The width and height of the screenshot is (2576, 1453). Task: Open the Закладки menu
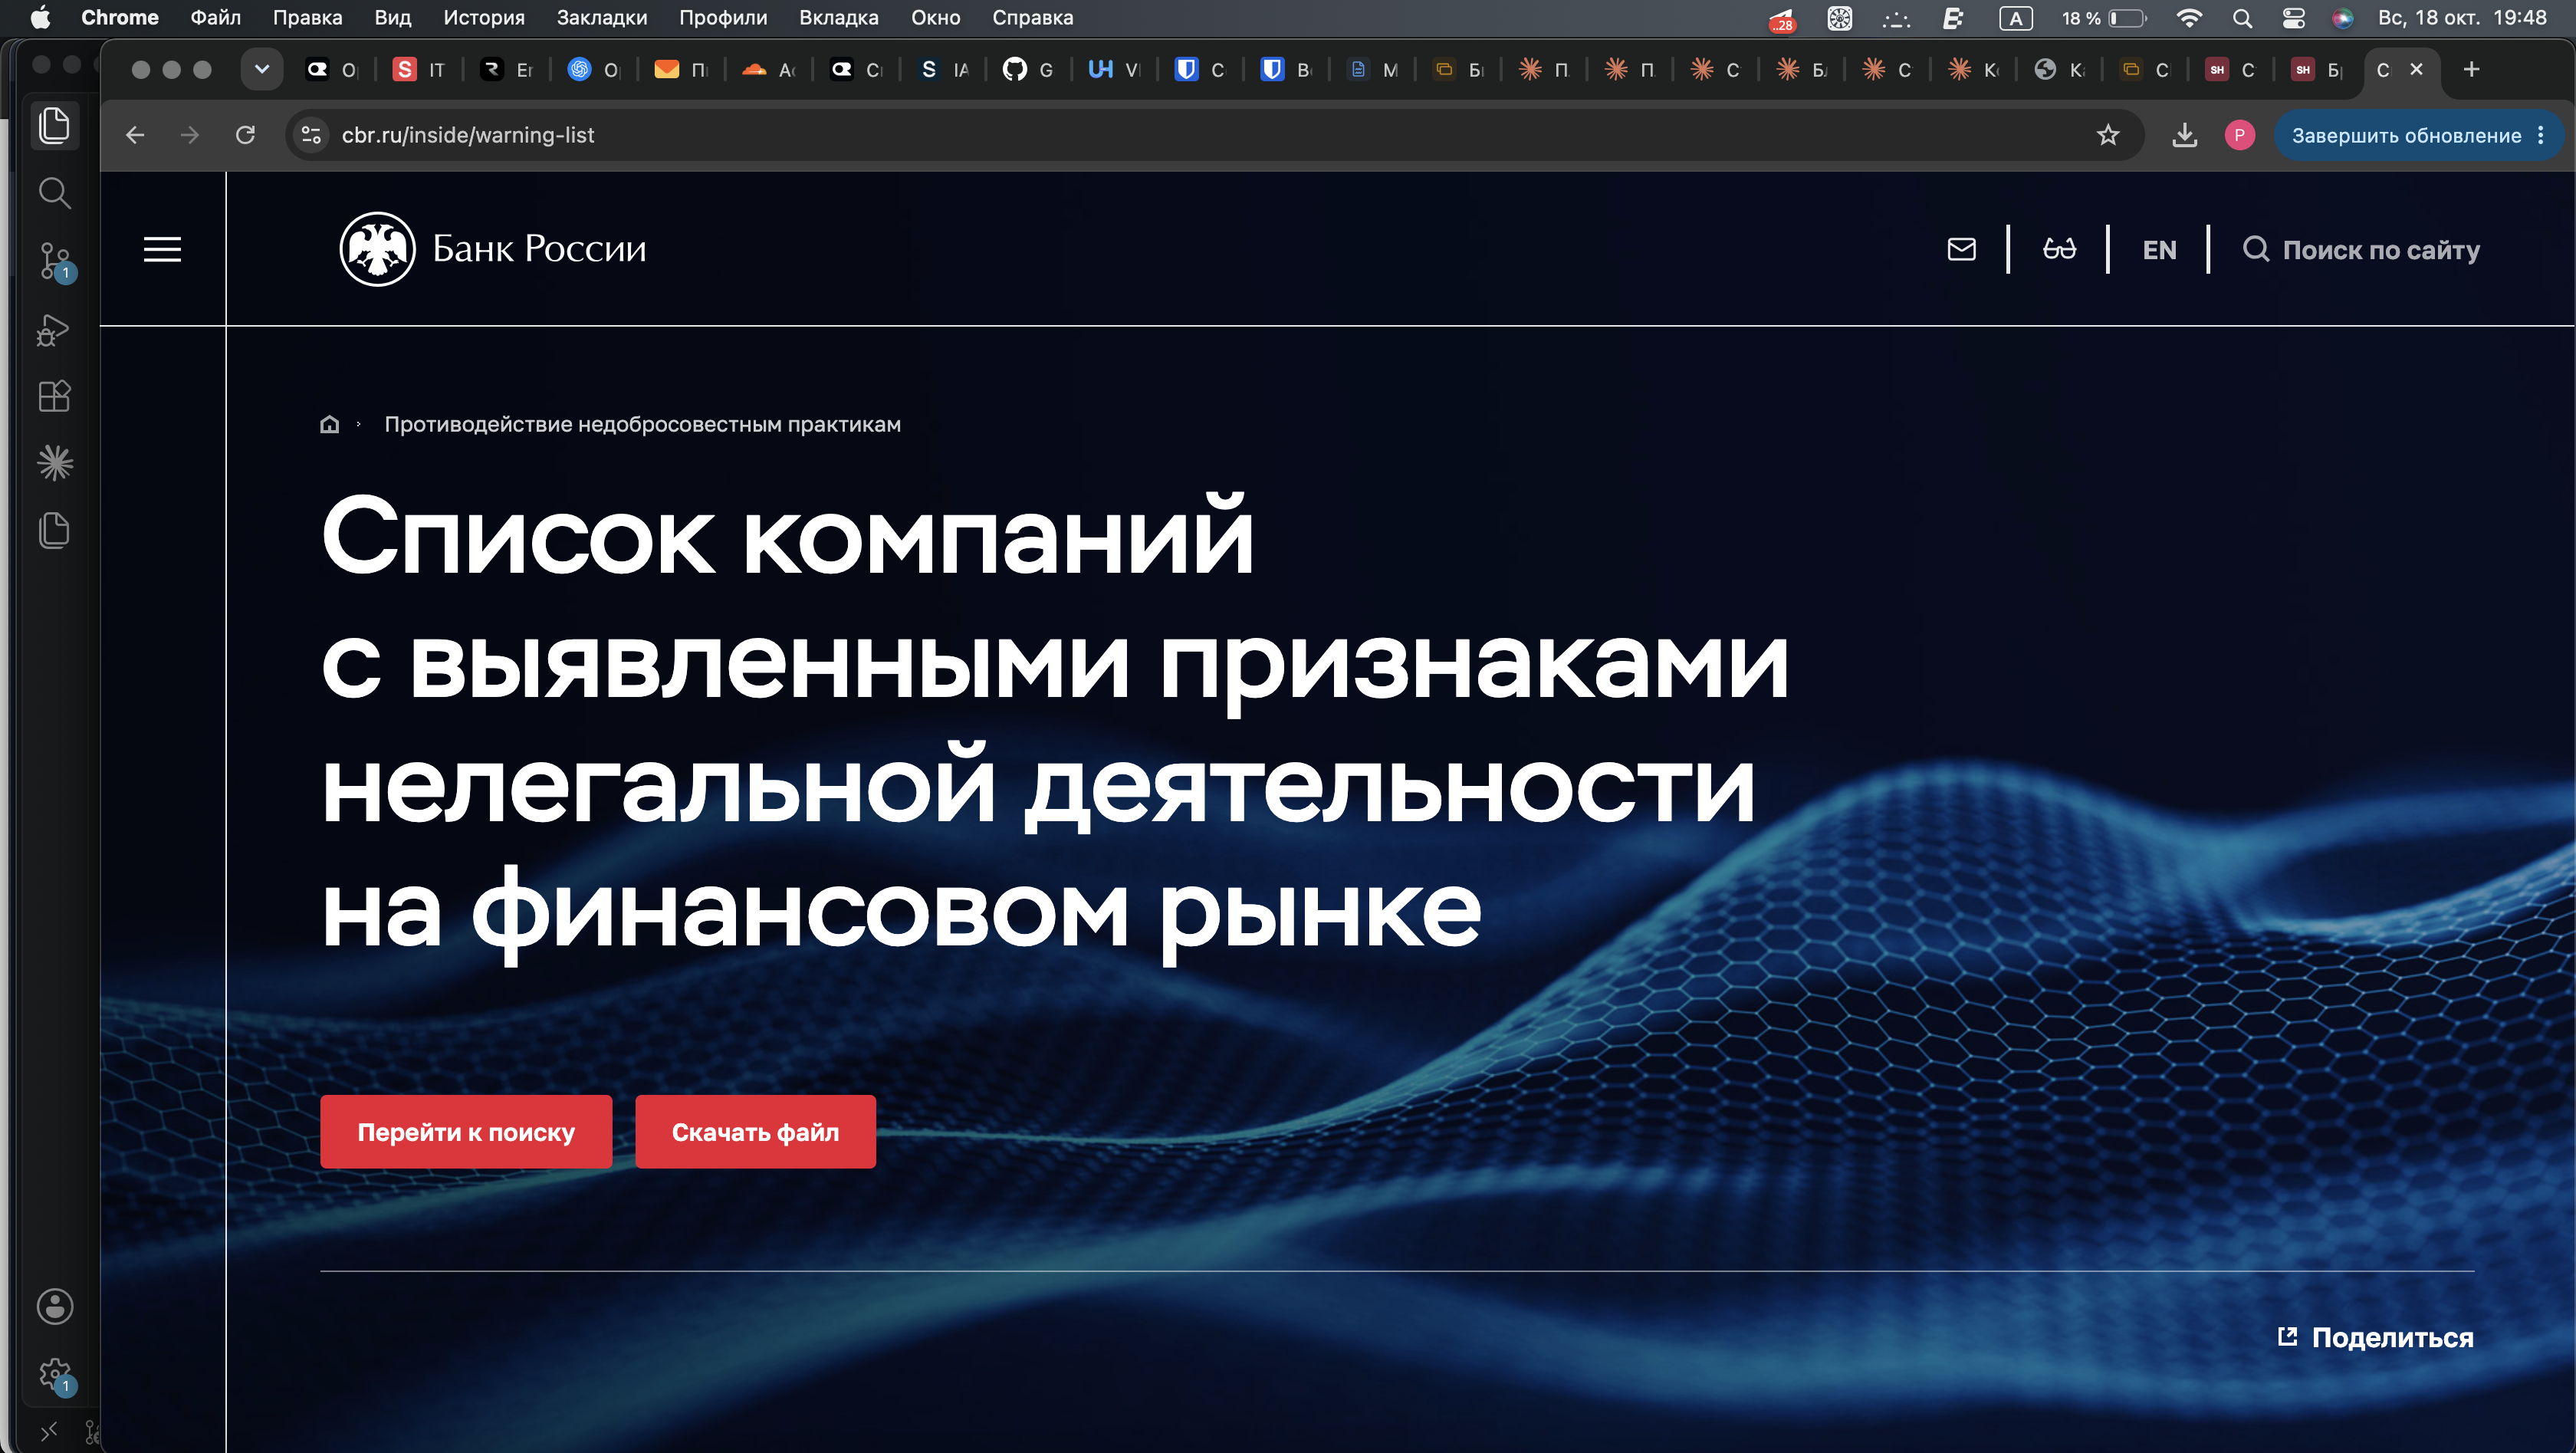601,17
